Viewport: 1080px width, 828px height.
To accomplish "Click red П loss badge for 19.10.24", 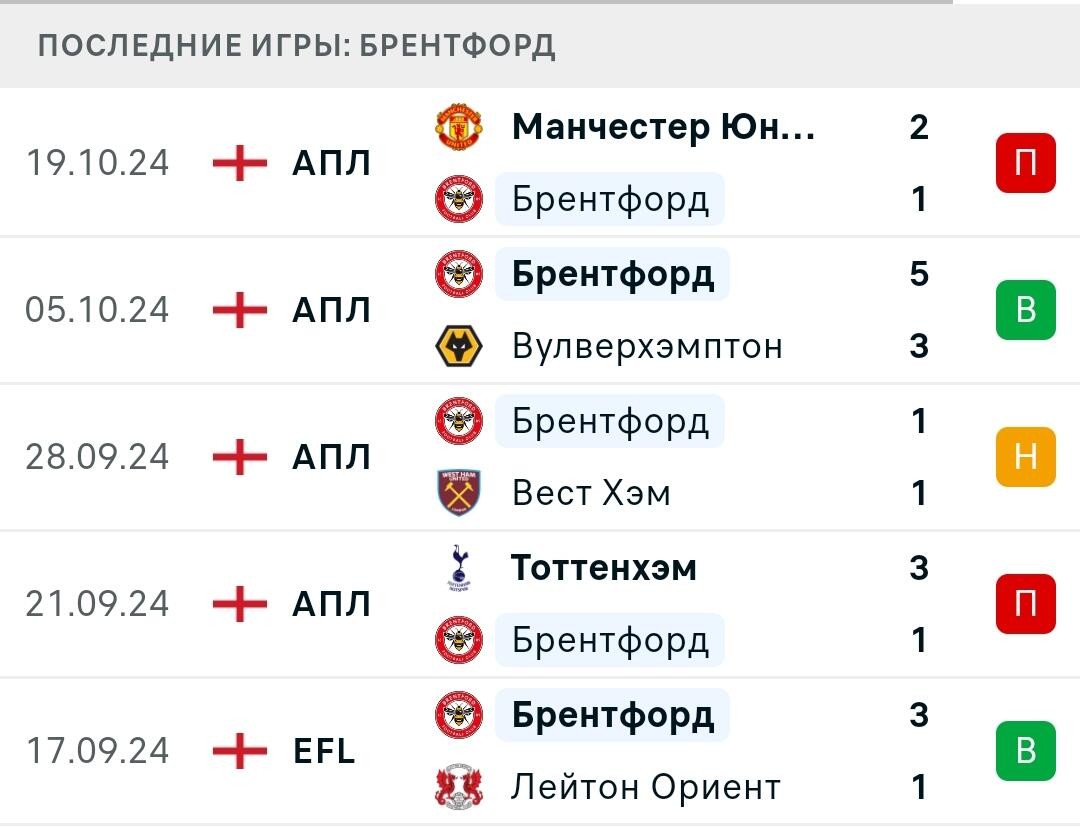I will 1026,163.
